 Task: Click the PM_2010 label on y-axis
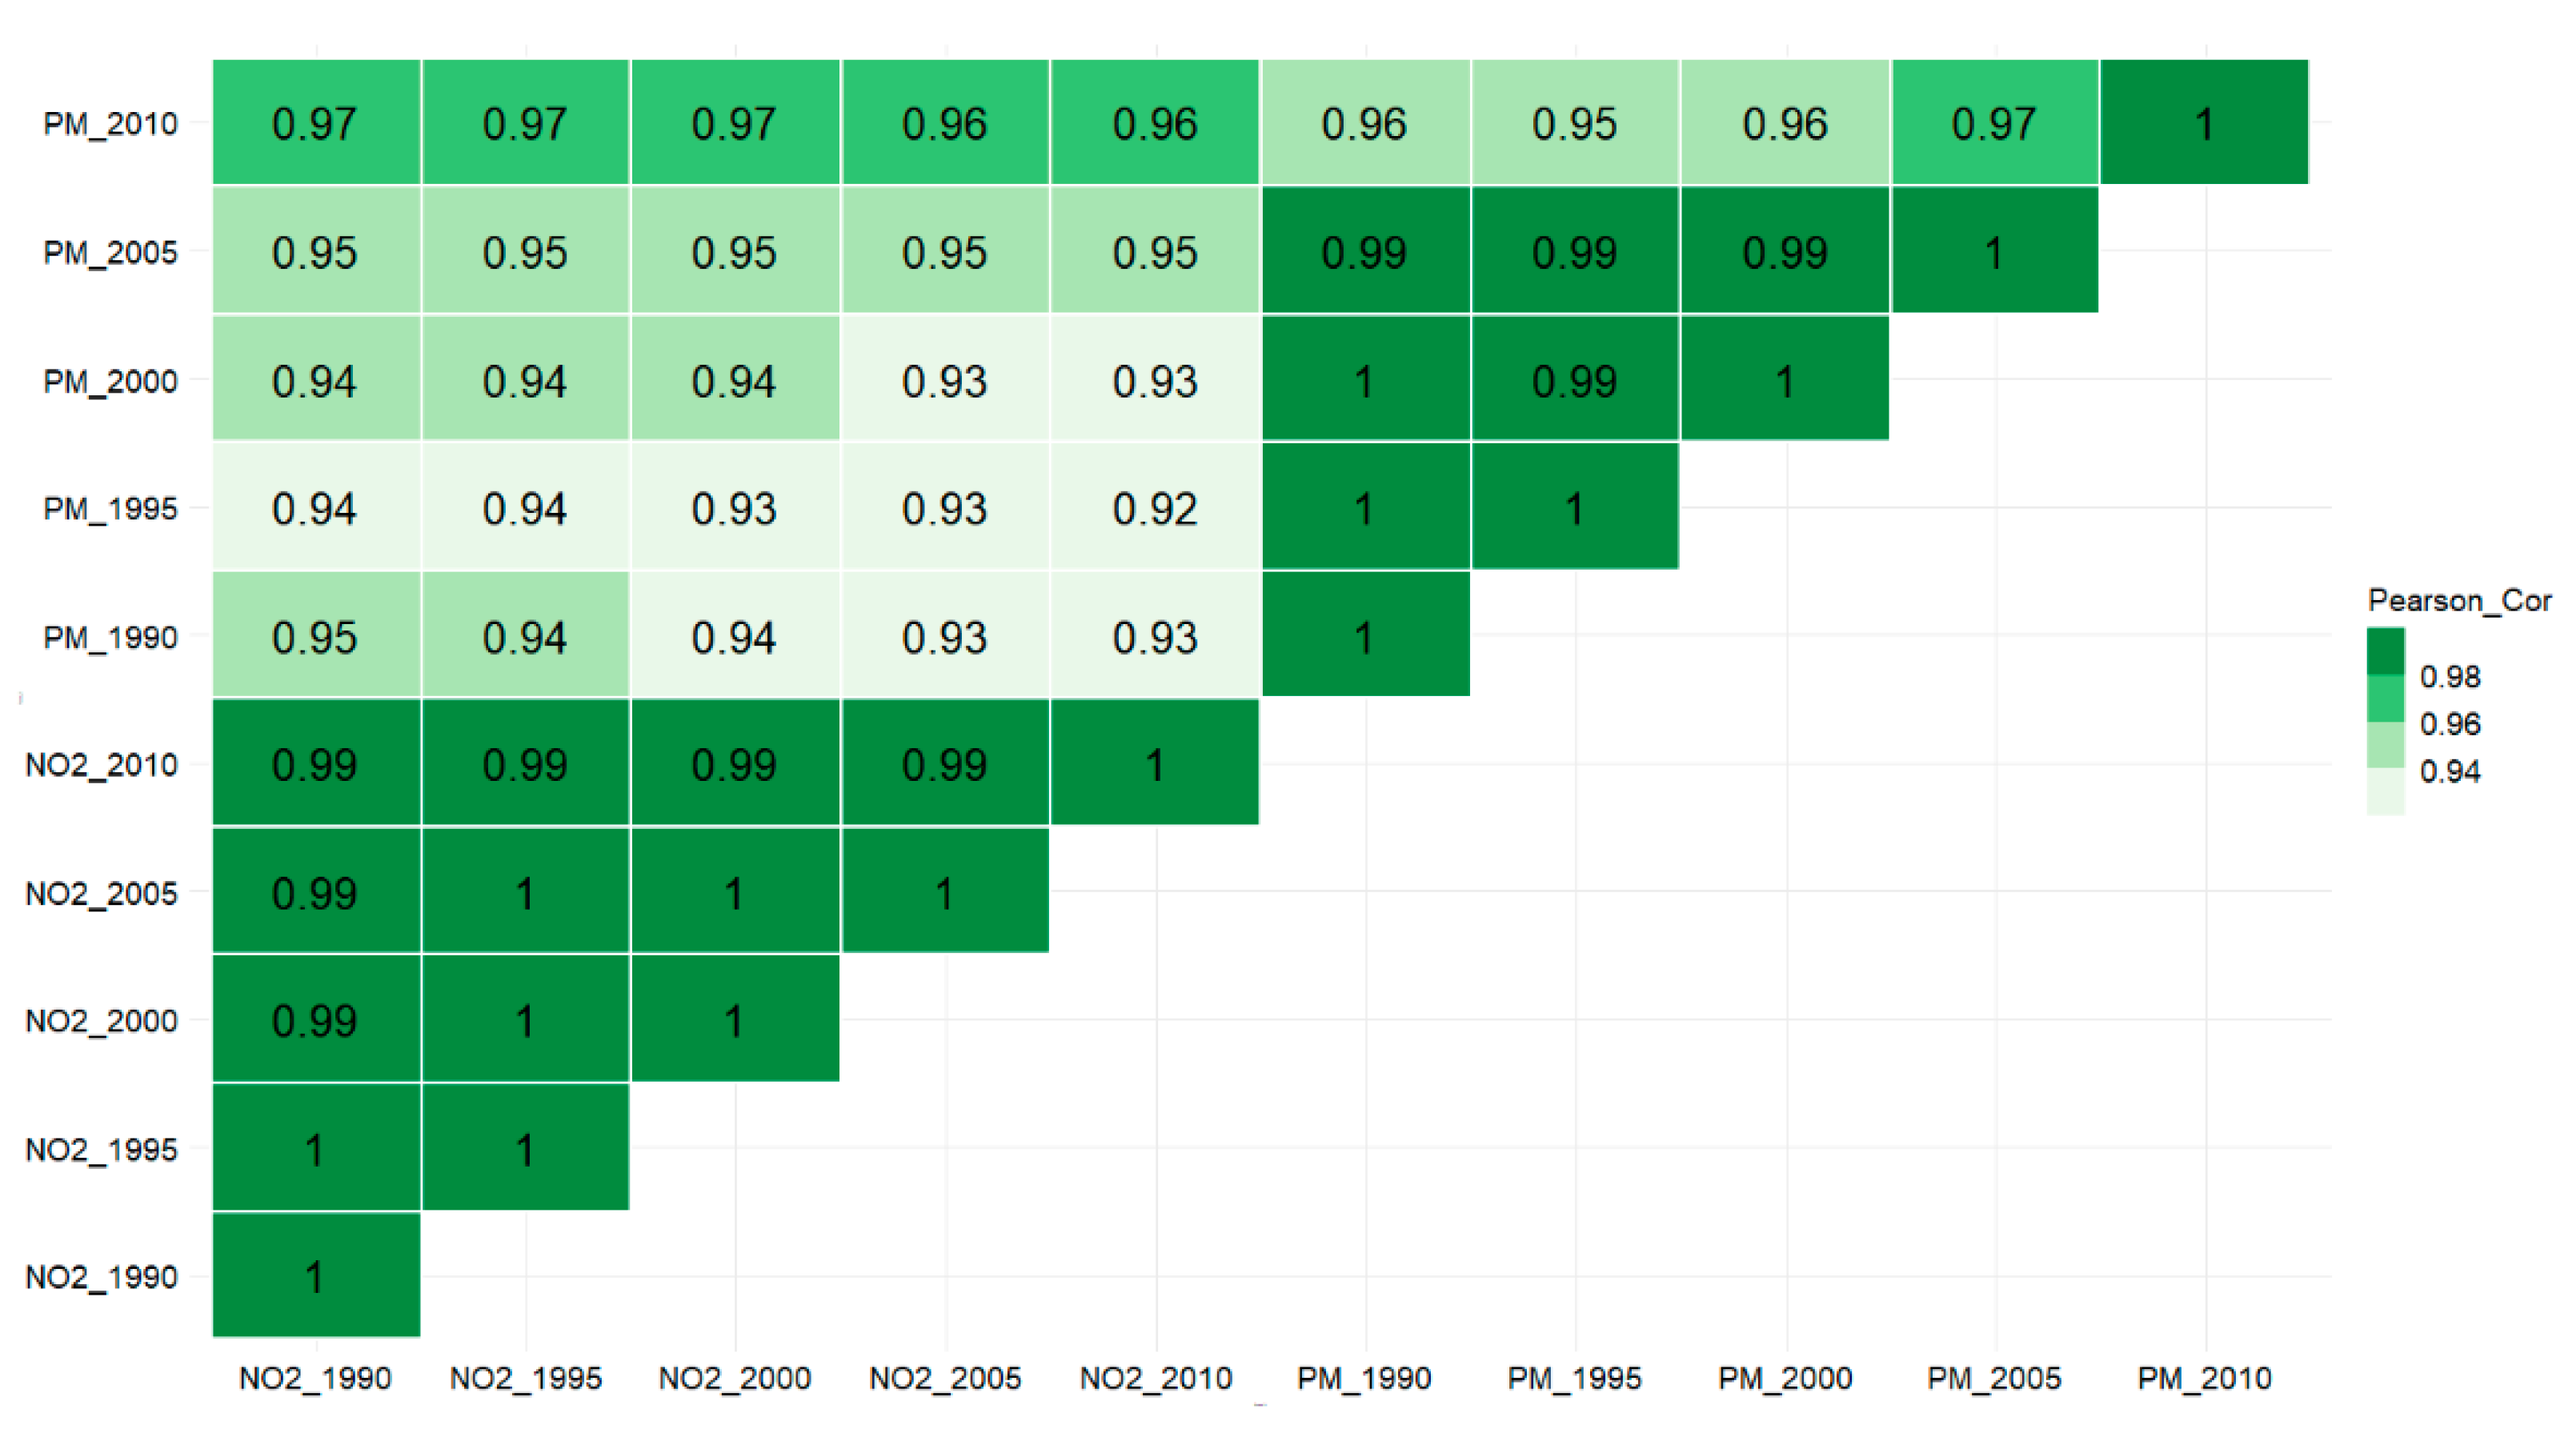click(x=110, y=124)
